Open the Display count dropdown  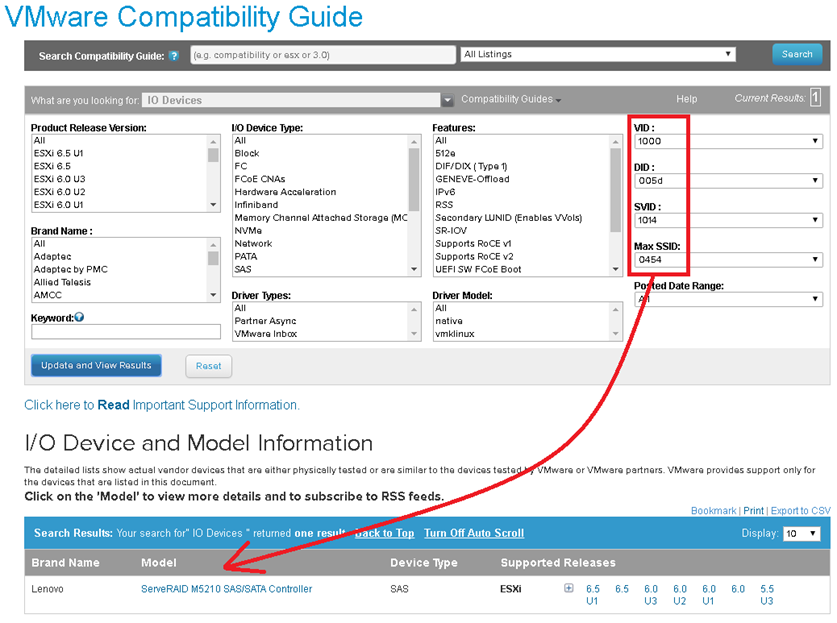tap(801, 534)
